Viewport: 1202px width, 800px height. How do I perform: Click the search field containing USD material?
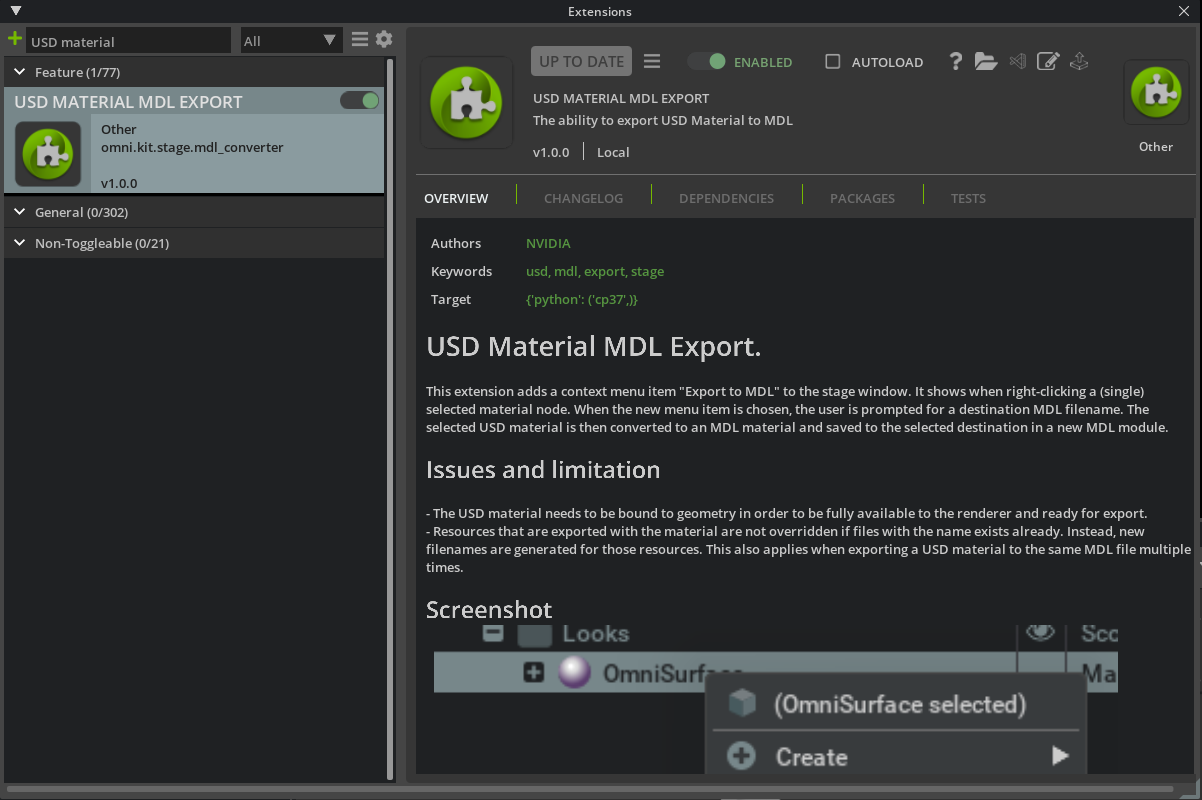[129, 41]
